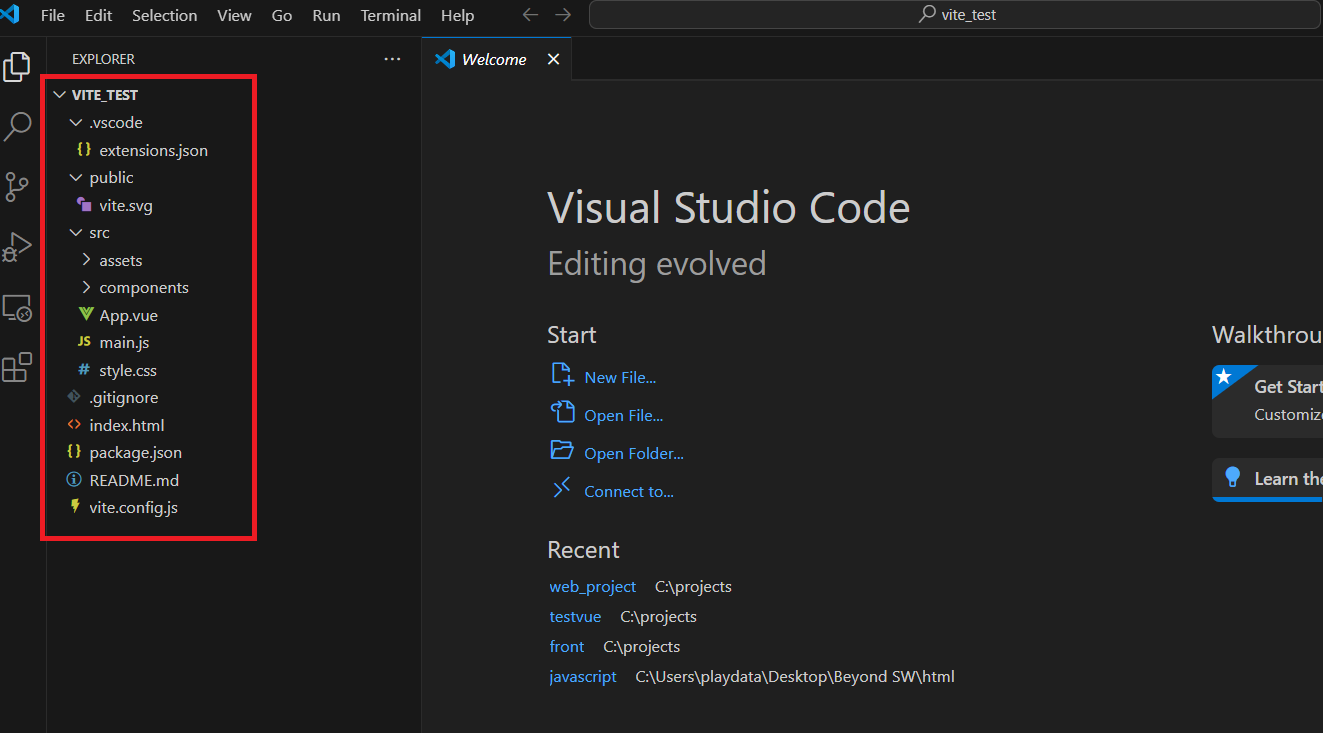The image size is (1323, 733).
Task: Collapse the .vscode folder
Action: pos(76,122)
